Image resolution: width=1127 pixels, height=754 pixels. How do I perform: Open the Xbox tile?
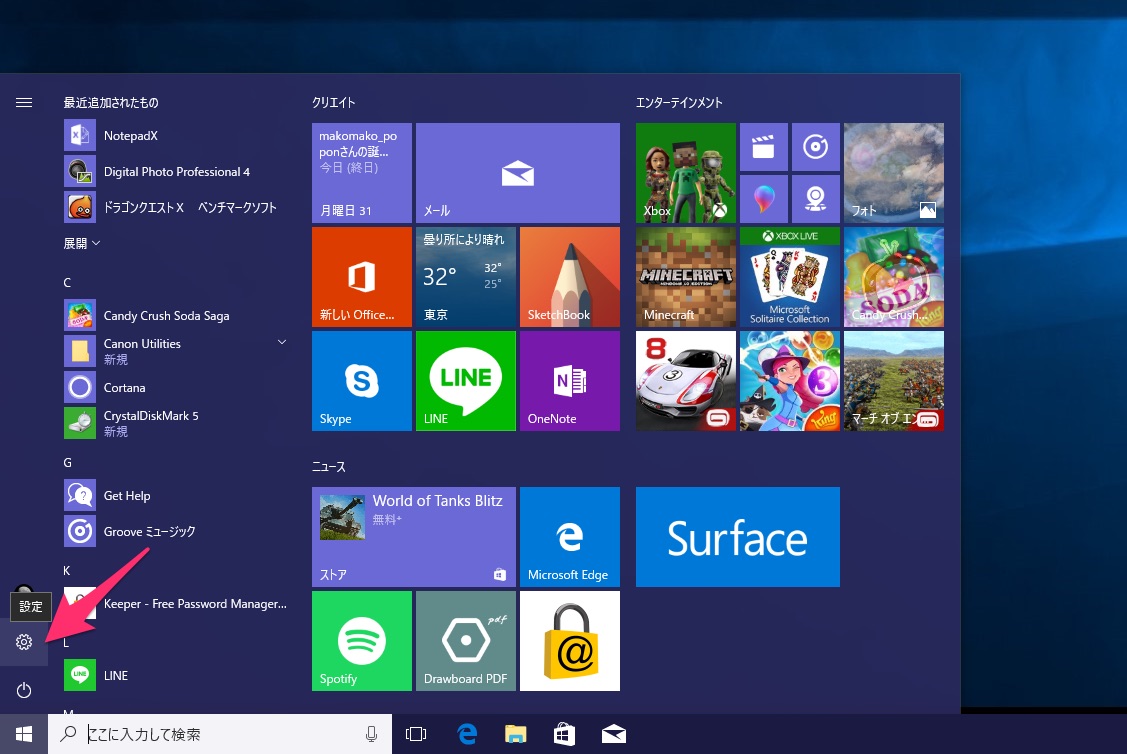686,173
